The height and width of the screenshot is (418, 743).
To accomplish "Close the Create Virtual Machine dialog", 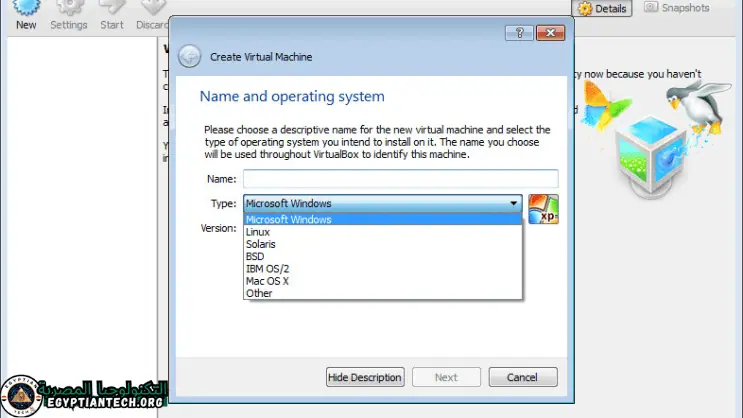I will (x=550, y=33).
